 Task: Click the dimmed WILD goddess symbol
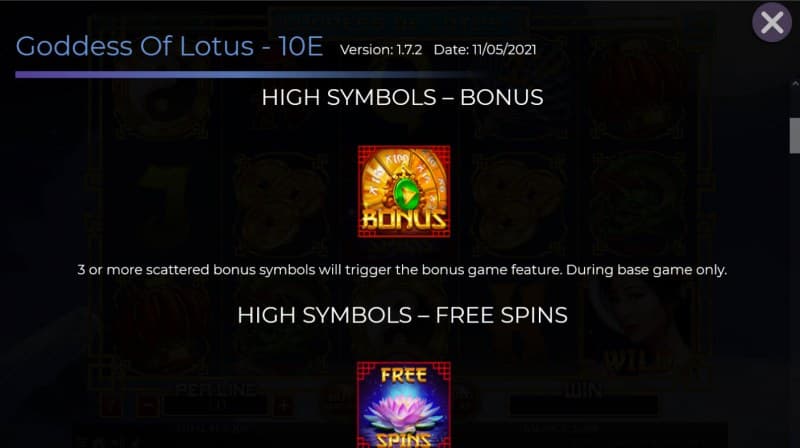[x=636, y=329]
